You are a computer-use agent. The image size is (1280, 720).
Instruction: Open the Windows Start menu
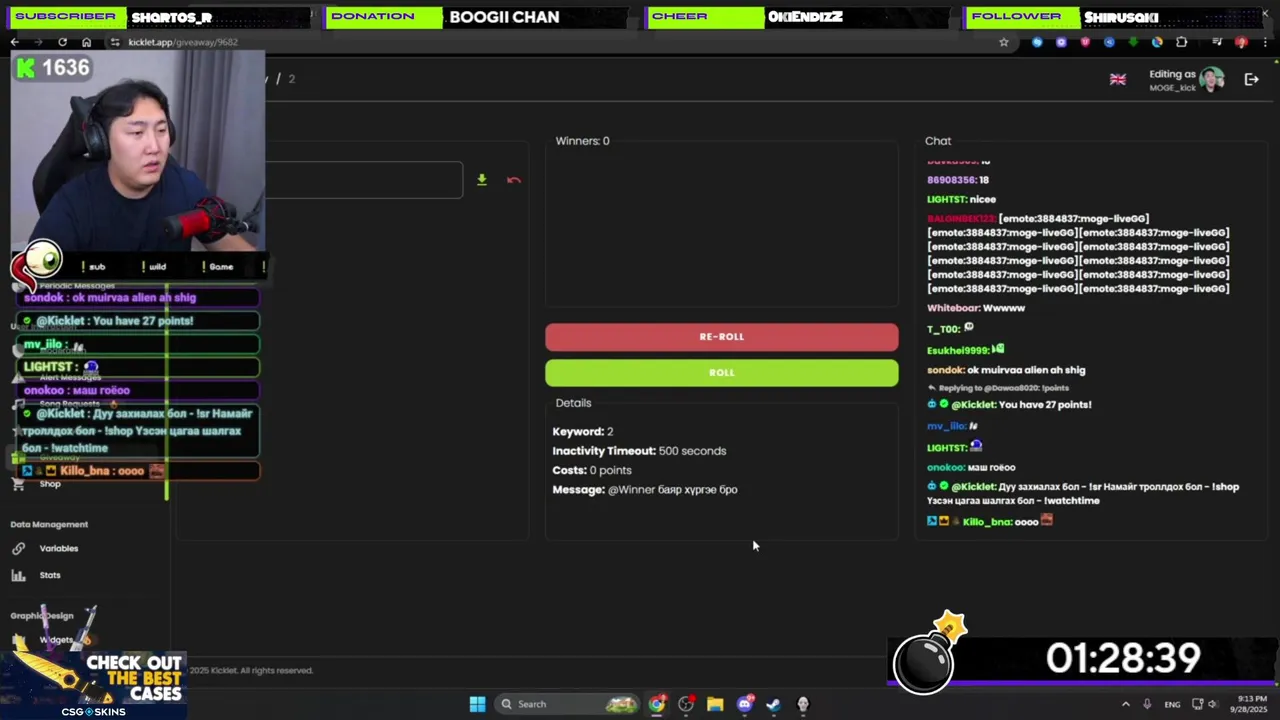coord(477,704)
